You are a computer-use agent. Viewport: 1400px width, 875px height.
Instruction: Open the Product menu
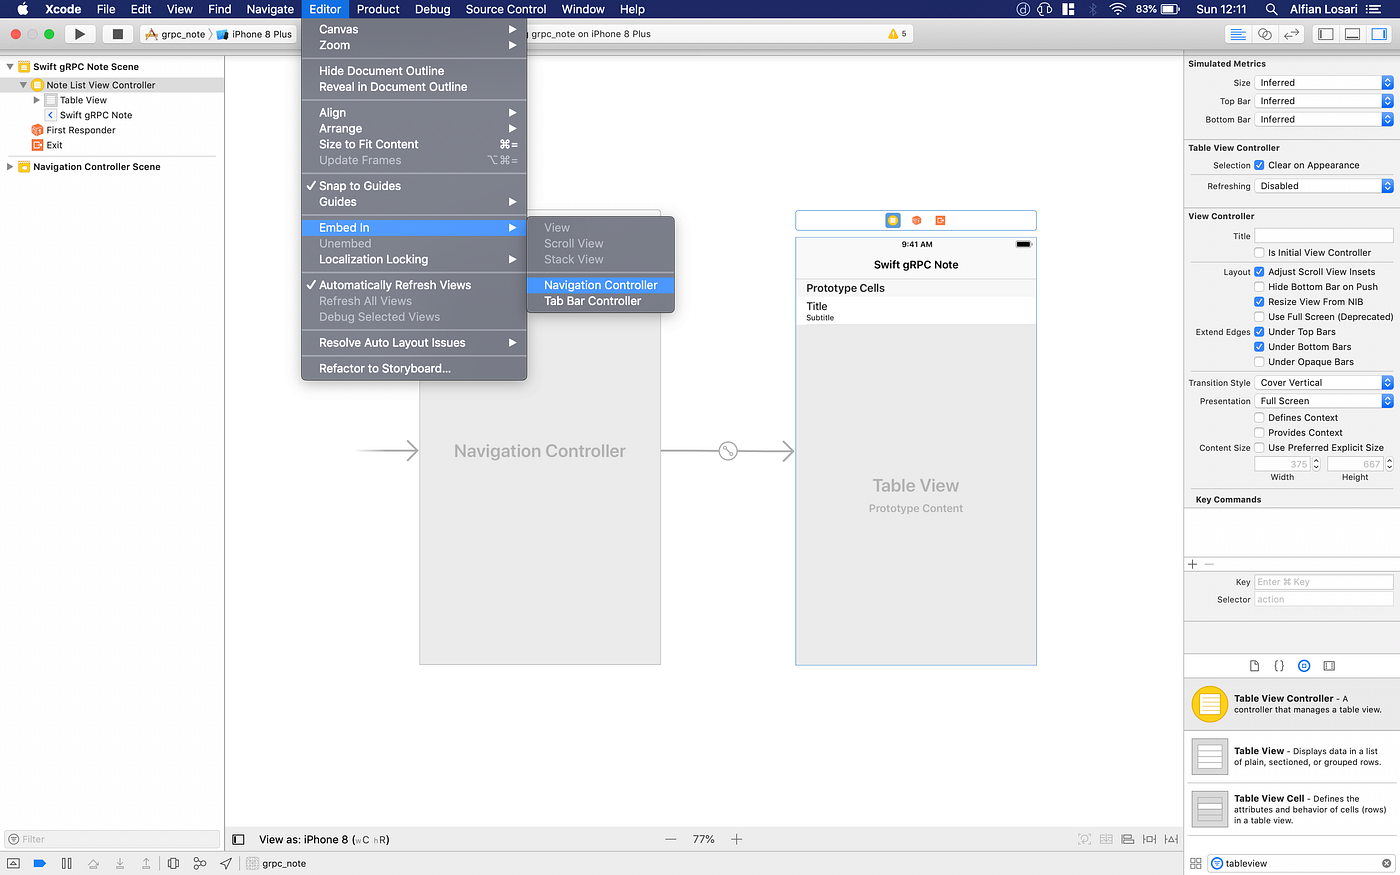(x=378, y=9)
